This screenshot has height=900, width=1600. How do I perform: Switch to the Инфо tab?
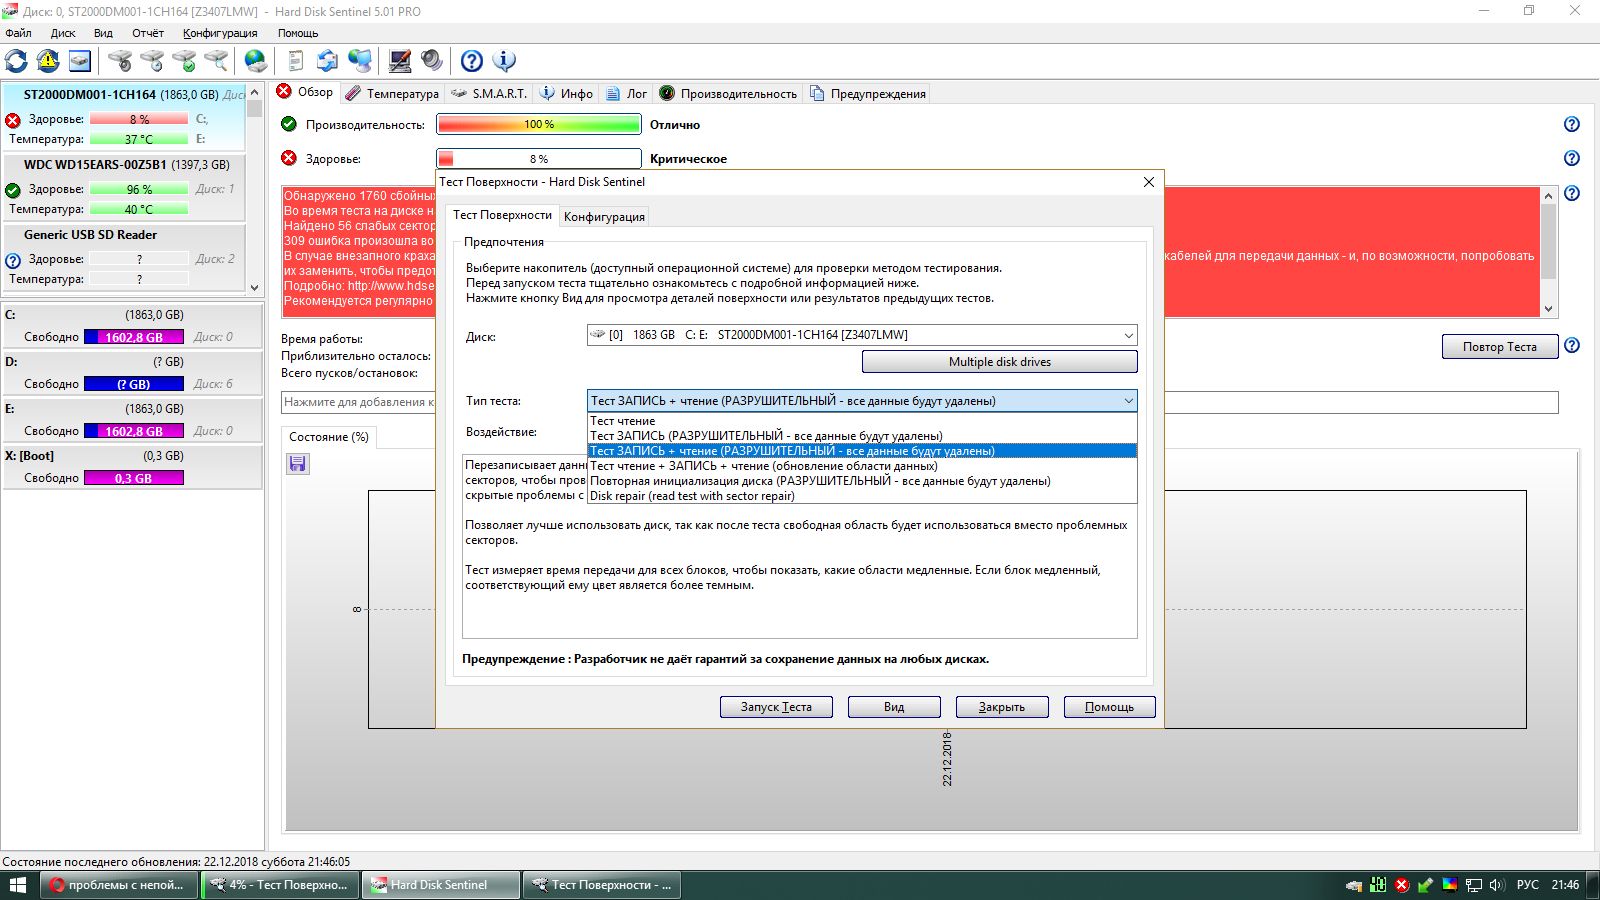[x=566, y=93]
